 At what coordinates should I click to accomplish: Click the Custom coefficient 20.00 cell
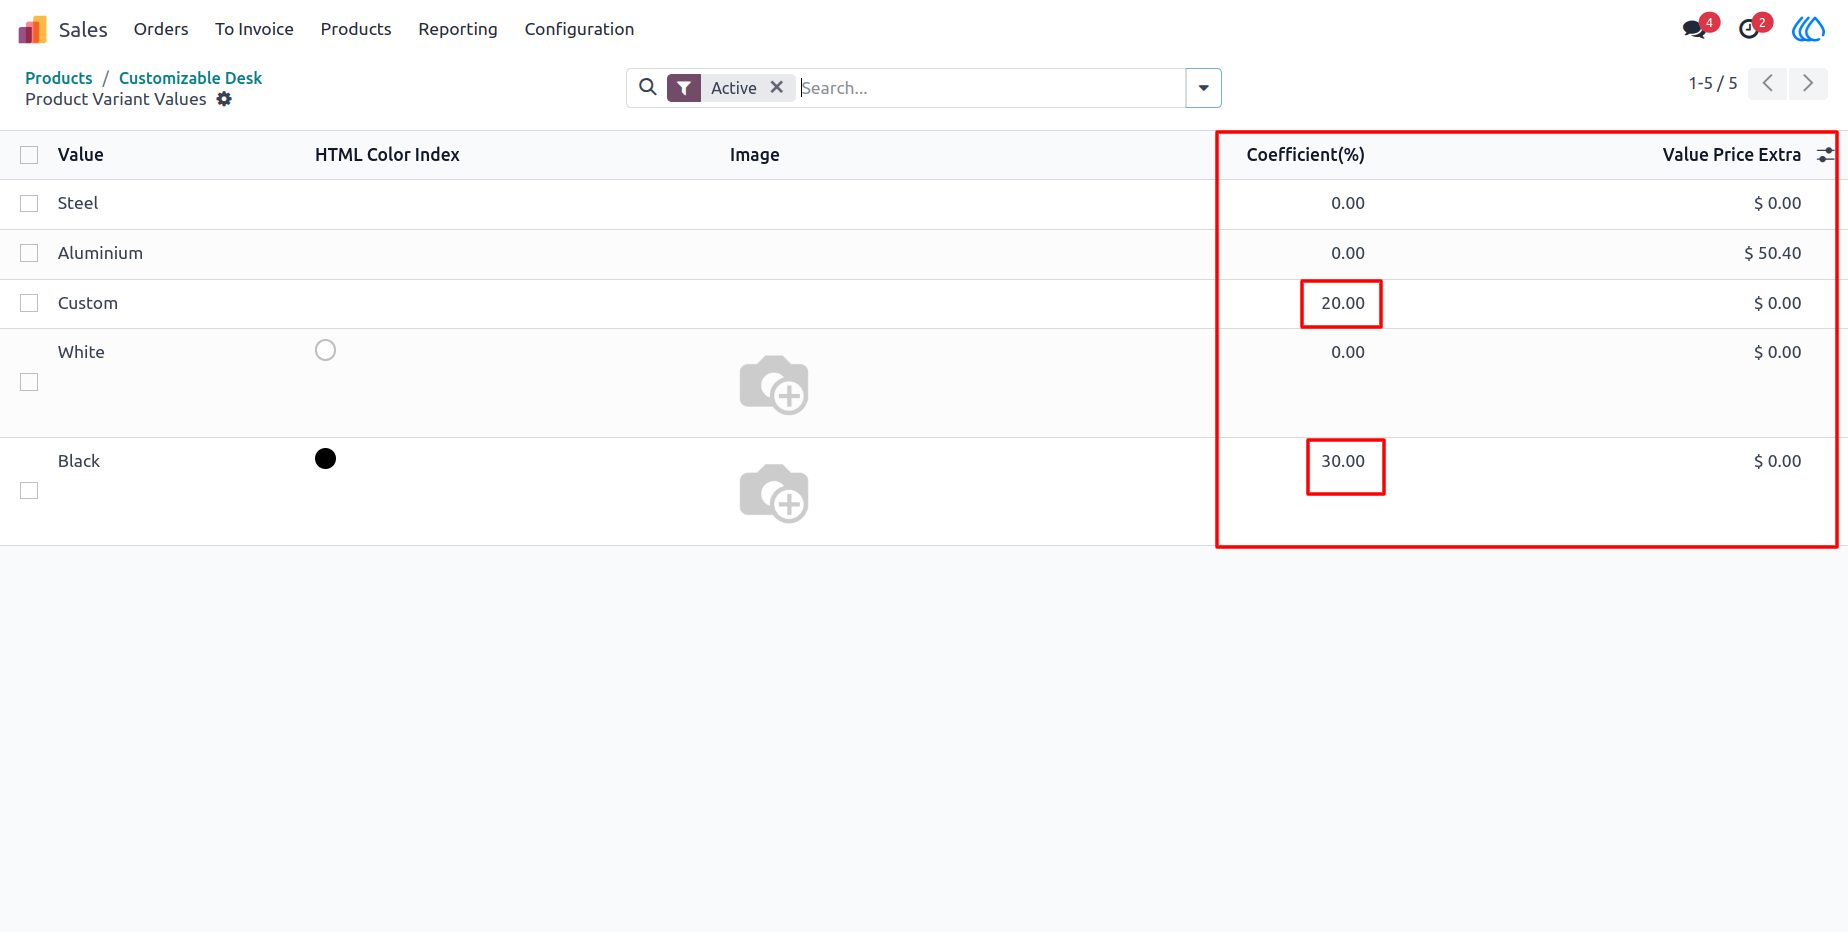(1342, 303)
